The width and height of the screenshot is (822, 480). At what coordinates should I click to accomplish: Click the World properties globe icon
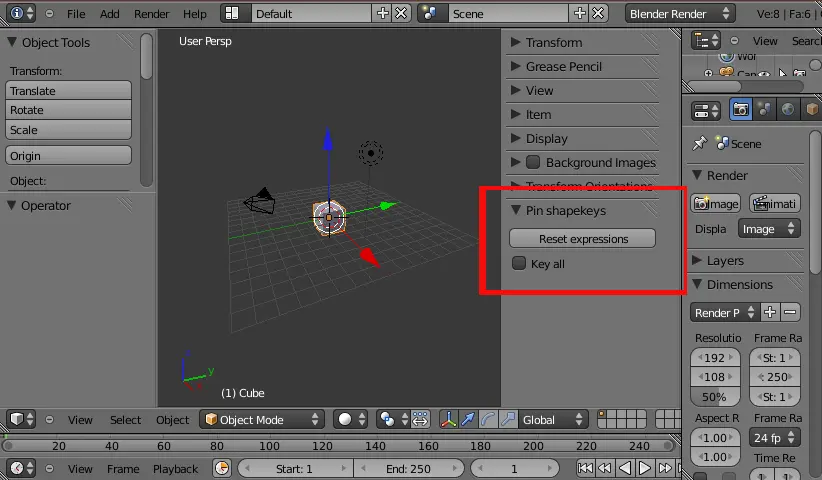point(789,109)
